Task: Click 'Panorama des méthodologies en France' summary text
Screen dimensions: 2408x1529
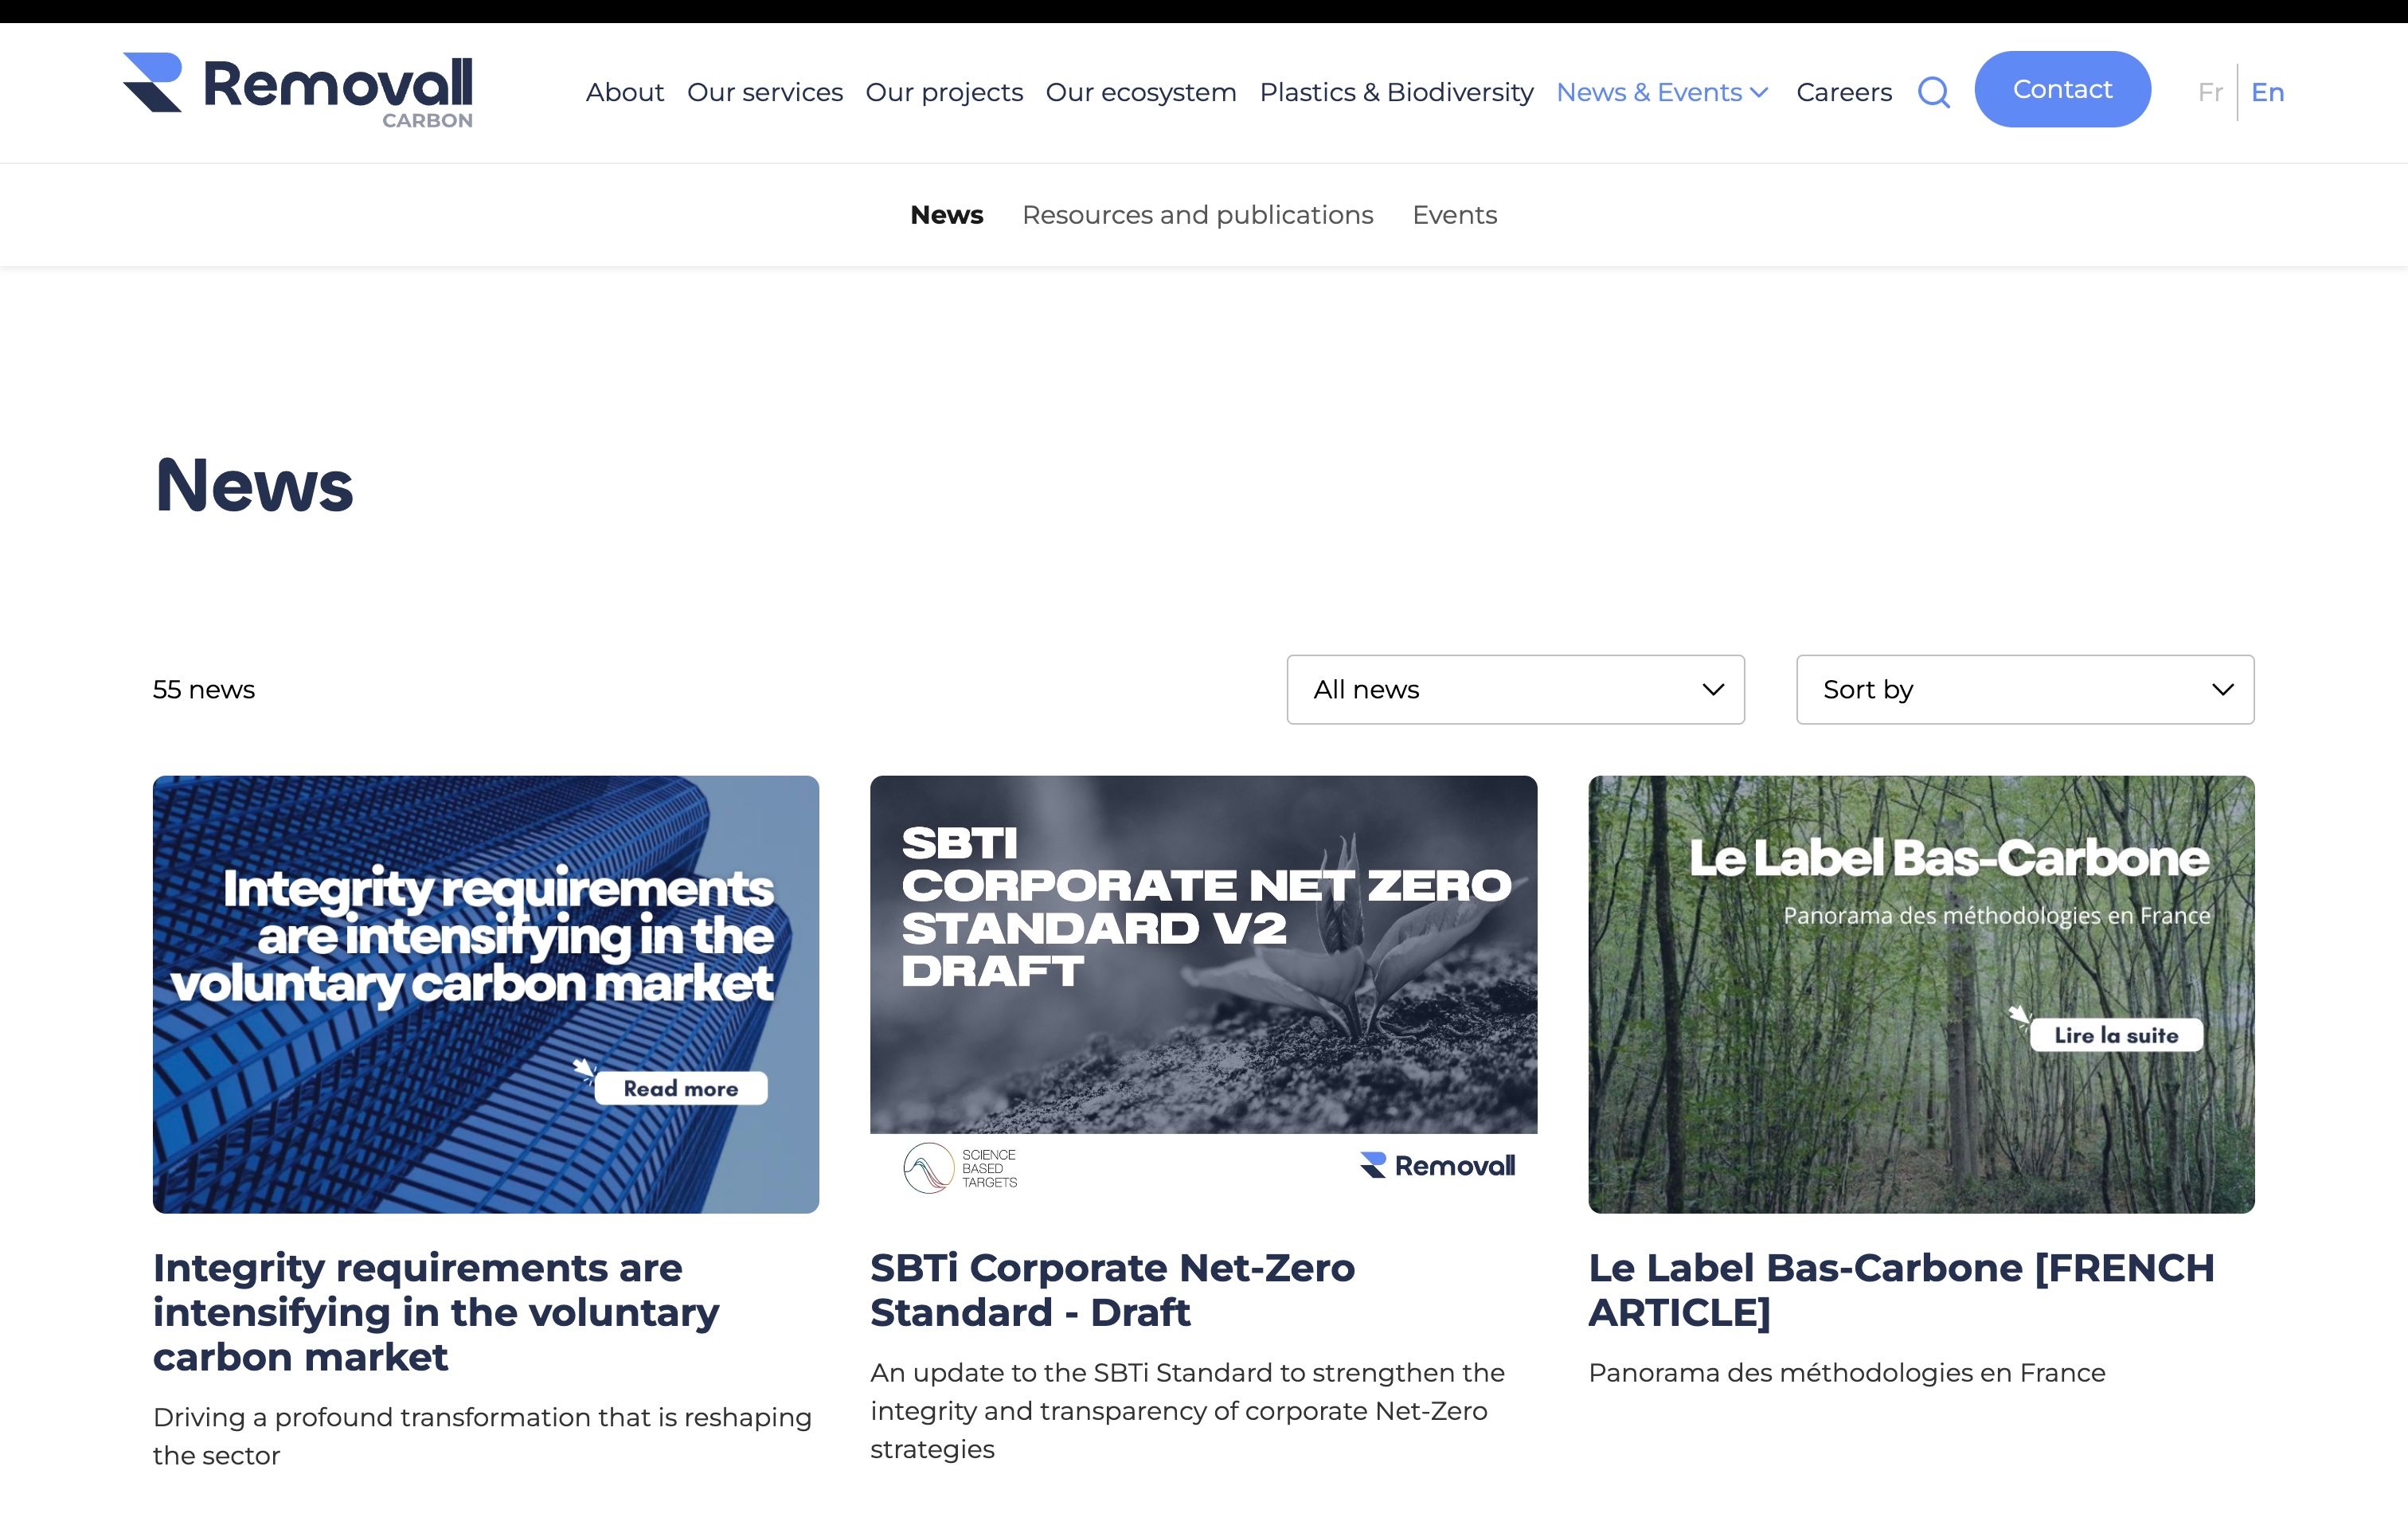Action: (x=1846, y=1372)
